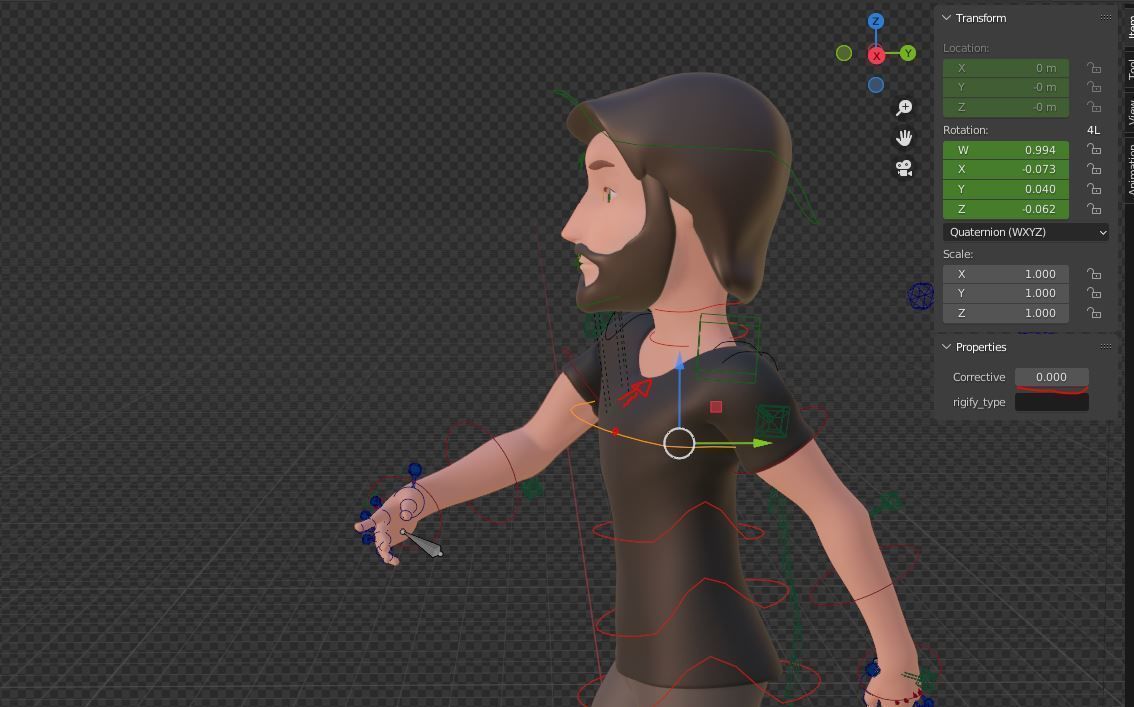1134x707 pixels.
Task: Select the grey cone hand IK control
Action: point(422,543)
